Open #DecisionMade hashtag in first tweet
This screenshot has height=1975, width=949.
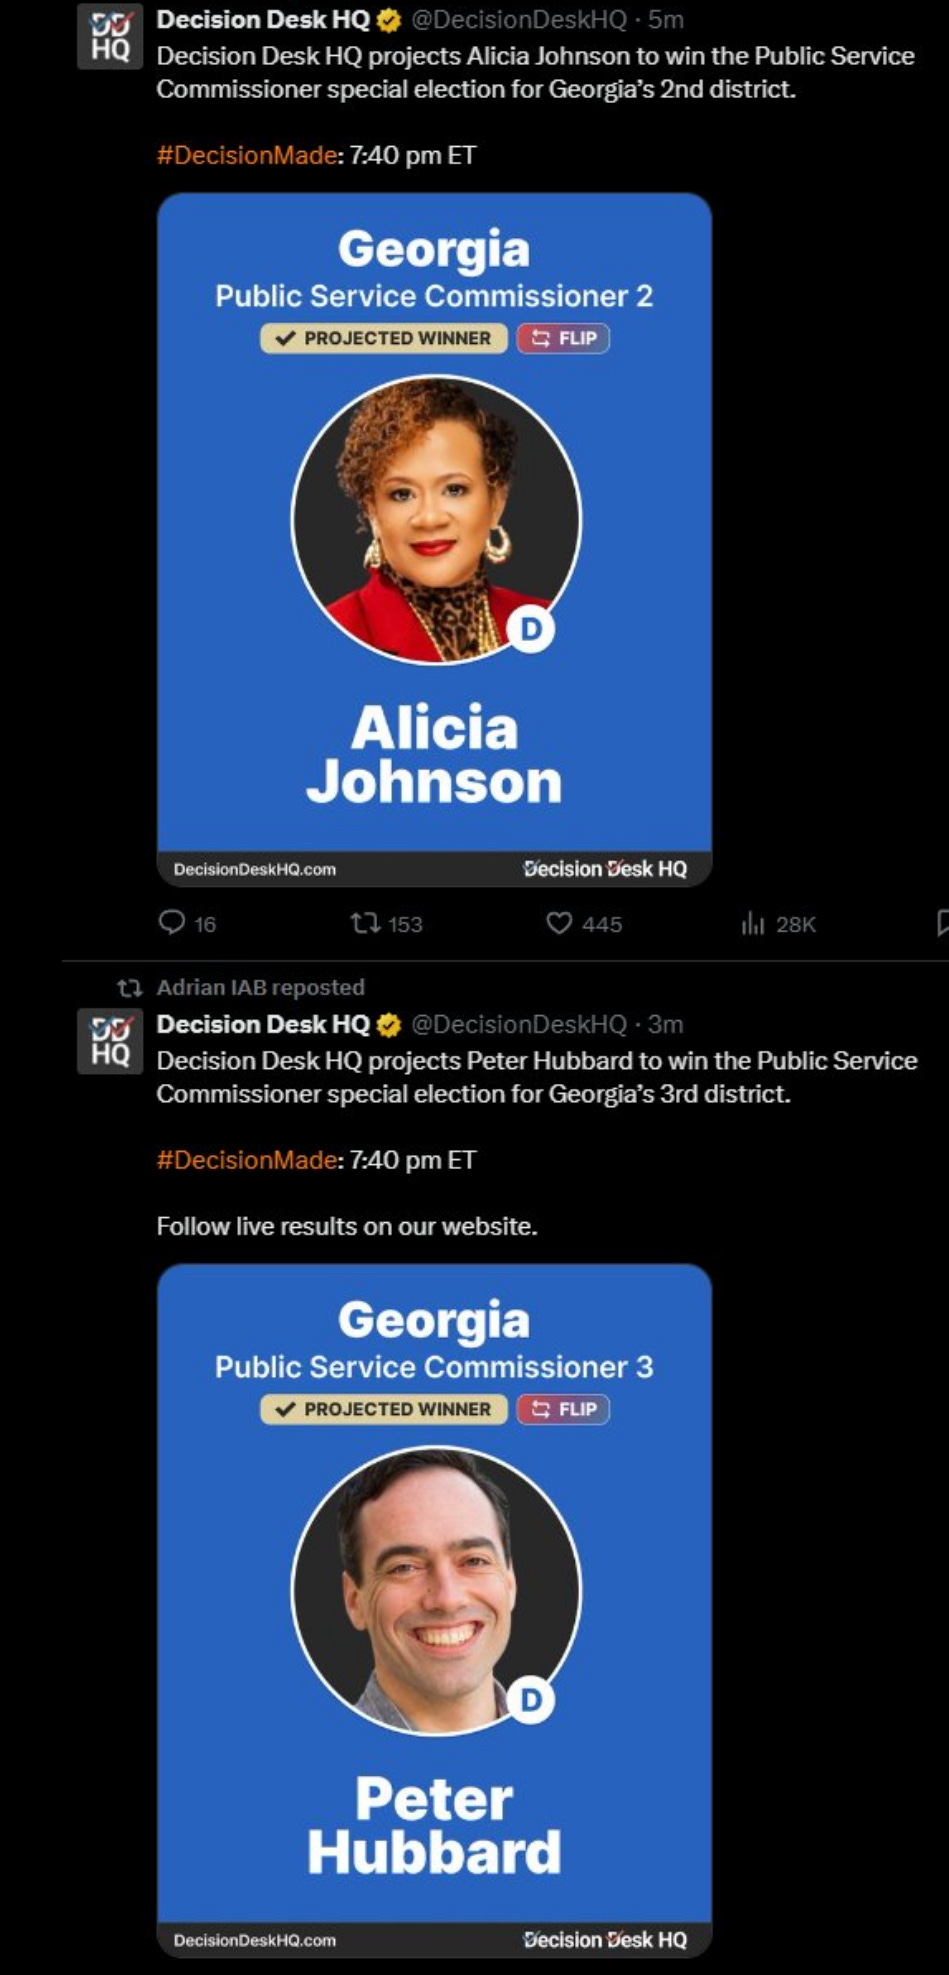246,155
